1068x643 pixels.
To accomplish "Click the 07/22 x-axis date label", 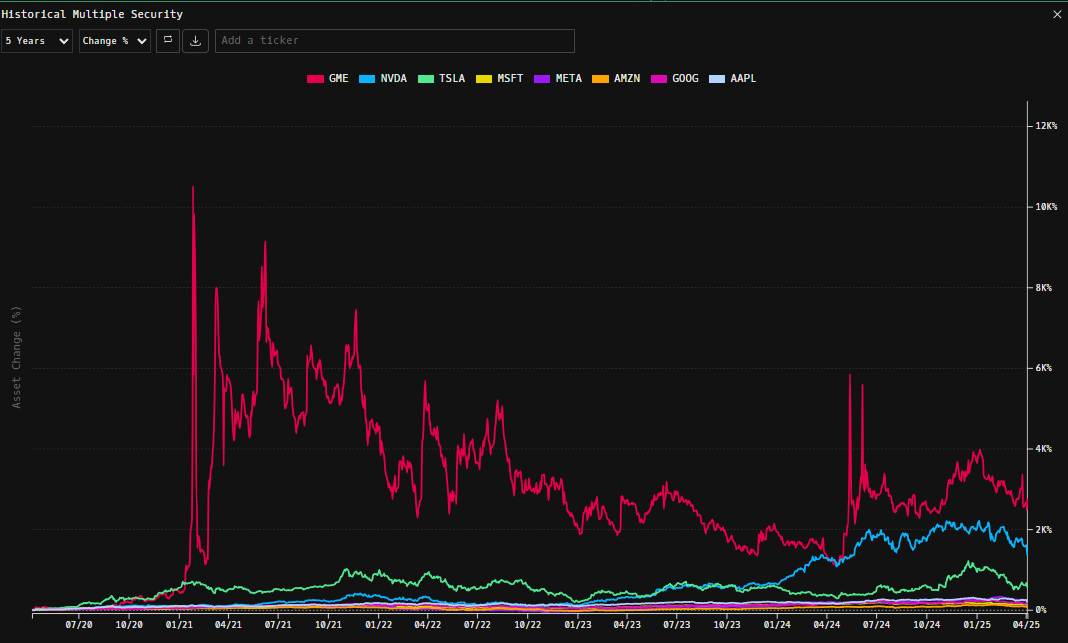I will click(x=477, y=625).
